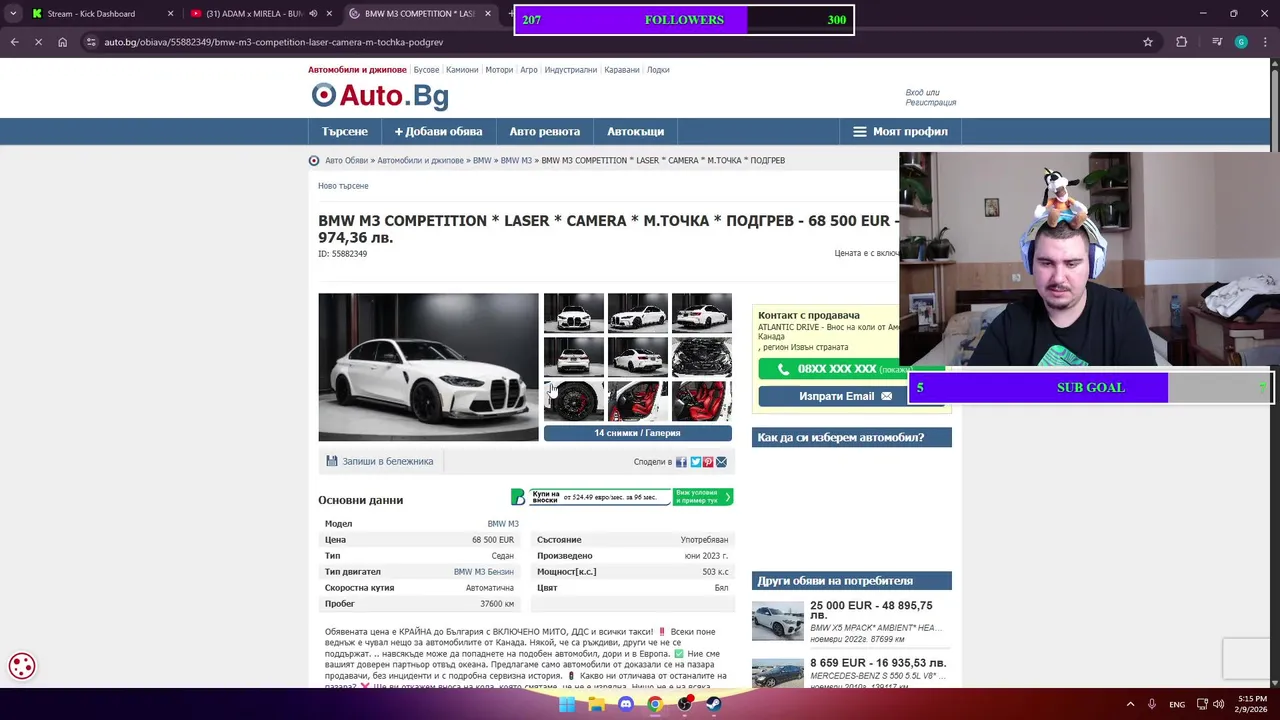Open Бусове category link
The width and height of the screenshot is (1280, 720).
pyautogui.click(x=426, y=70)
